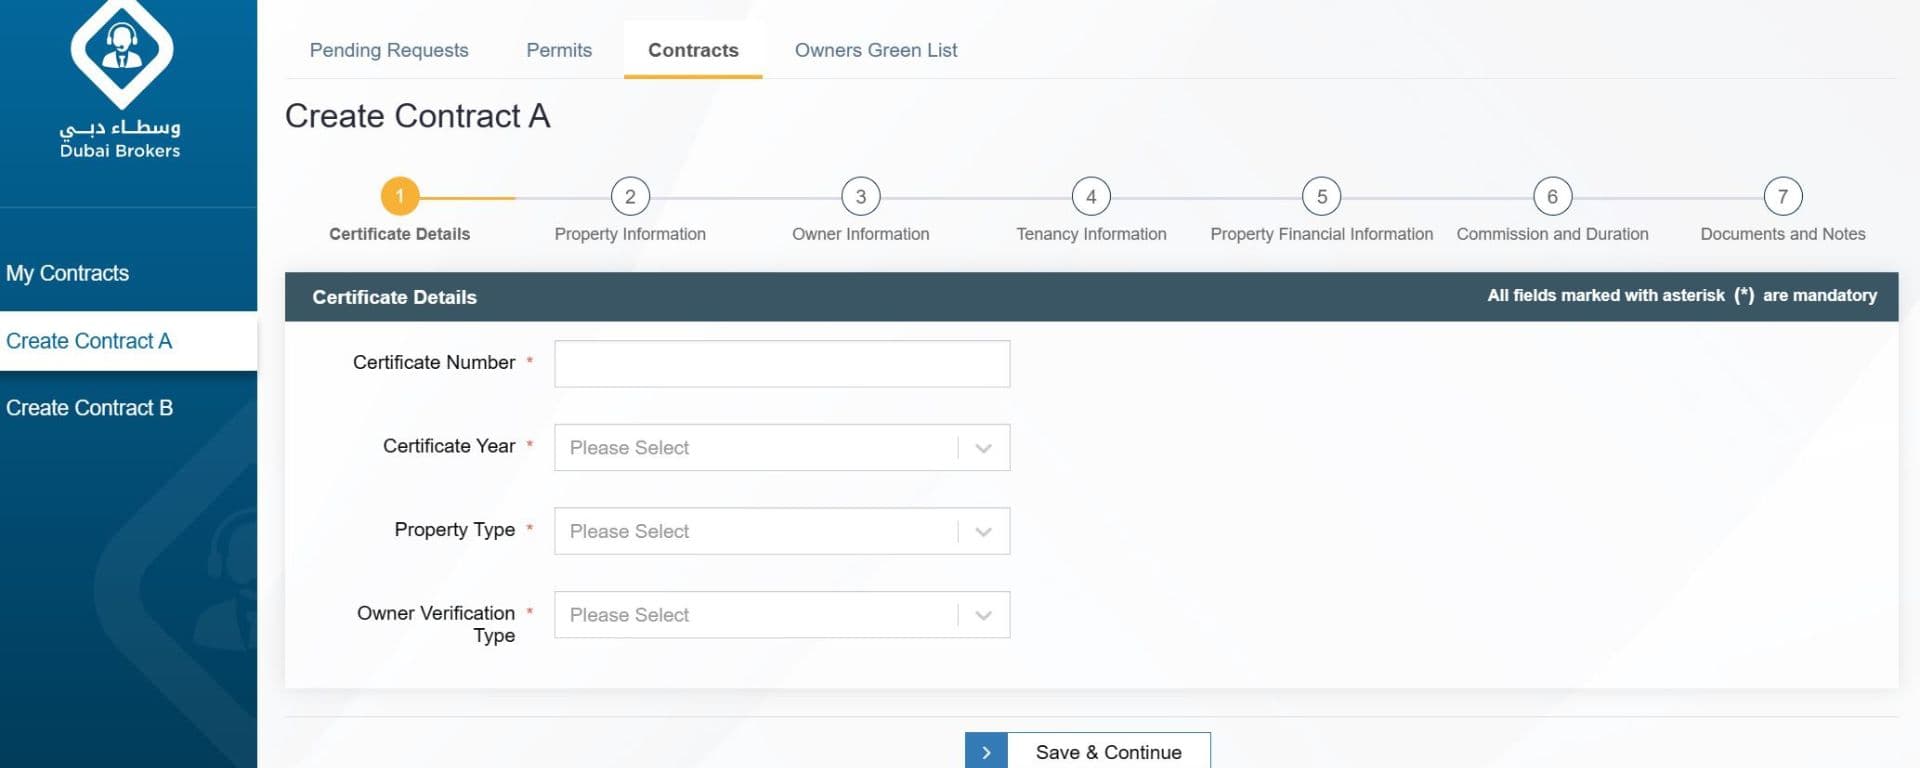1920x768 pixels.
Task: Switch to the Owners Green List tab
Action: pyautogui.click(x=876, y=50)
